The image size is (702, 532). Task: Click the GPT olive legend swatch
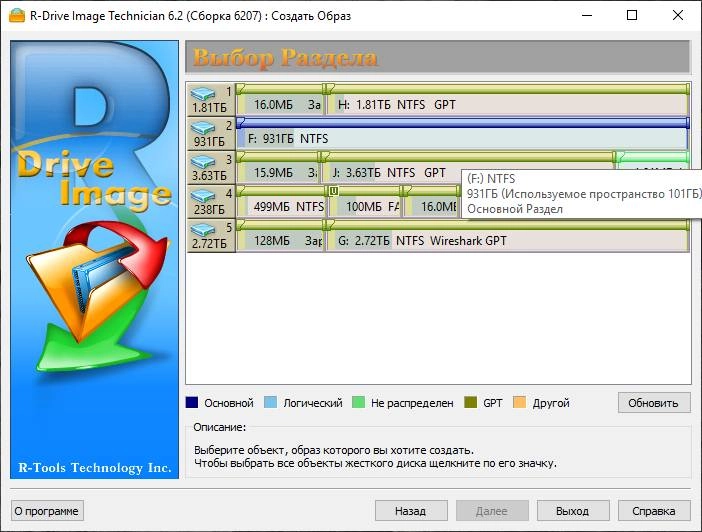click(471, 402)
